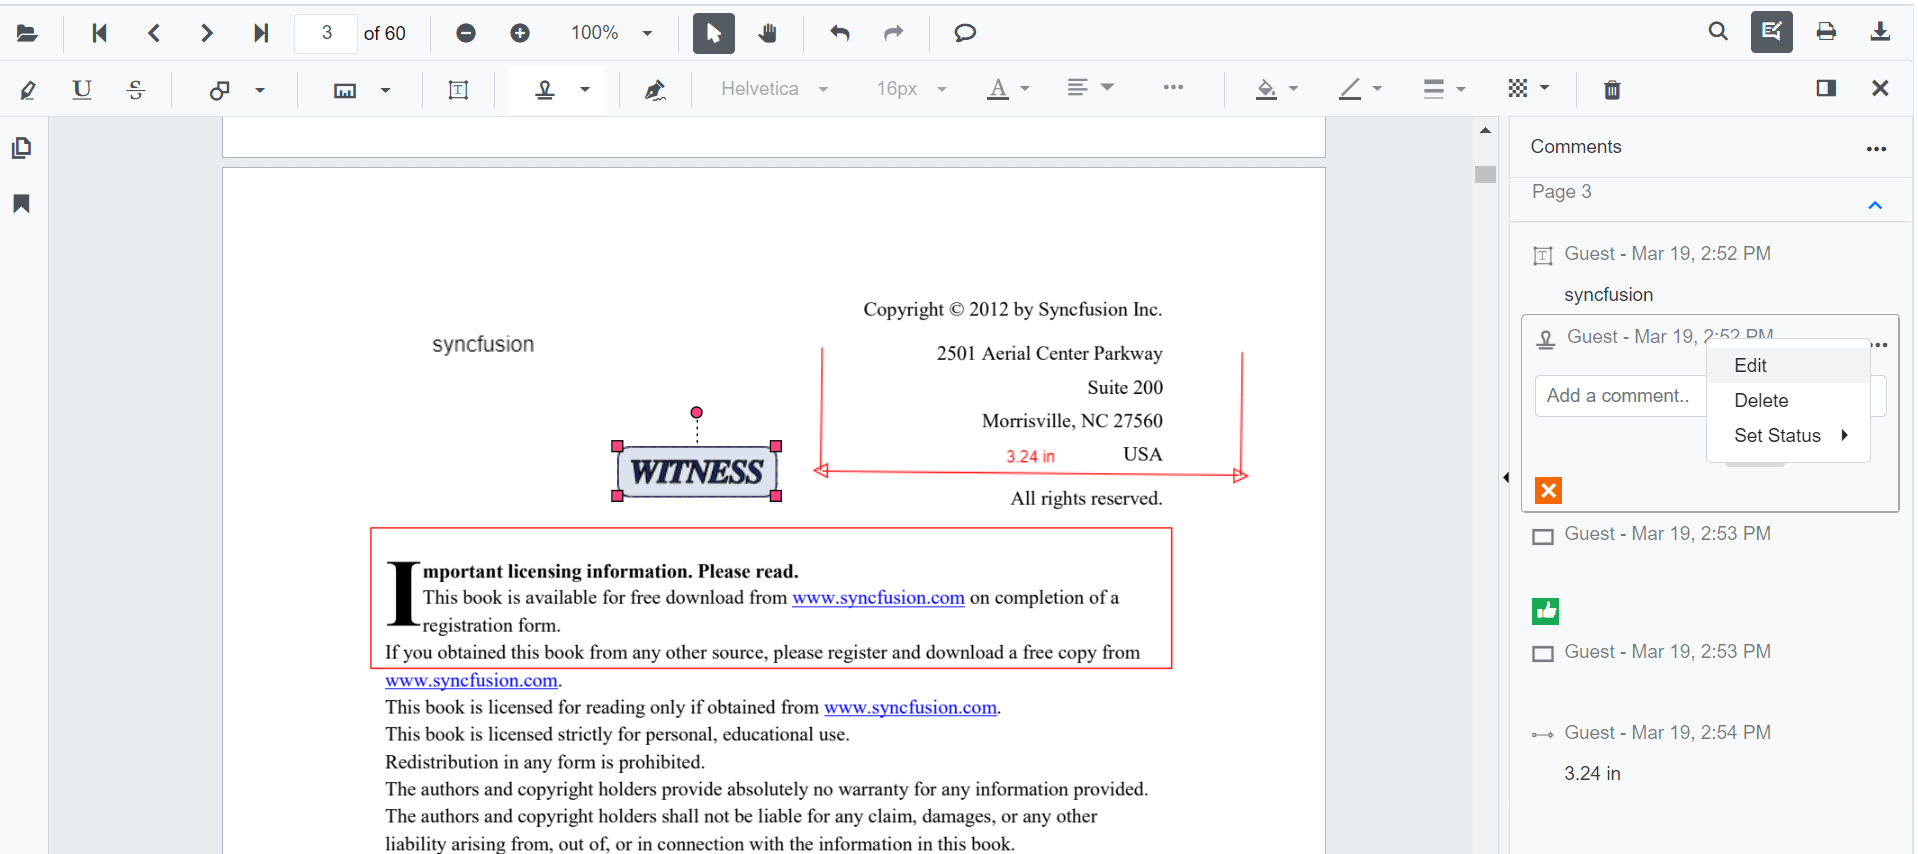Screen dimensions: 1918x854
Task: Go to the first page
Action: tap(99, 33)
